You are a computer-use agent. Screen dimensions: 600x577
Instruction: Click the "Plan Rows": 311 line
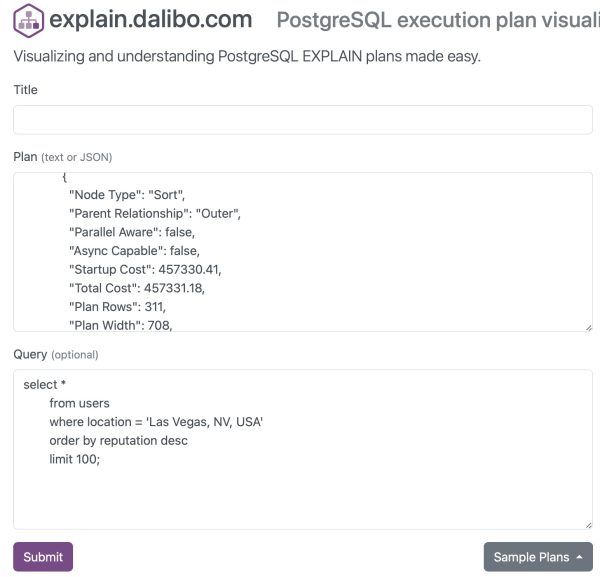pos(117,307)
